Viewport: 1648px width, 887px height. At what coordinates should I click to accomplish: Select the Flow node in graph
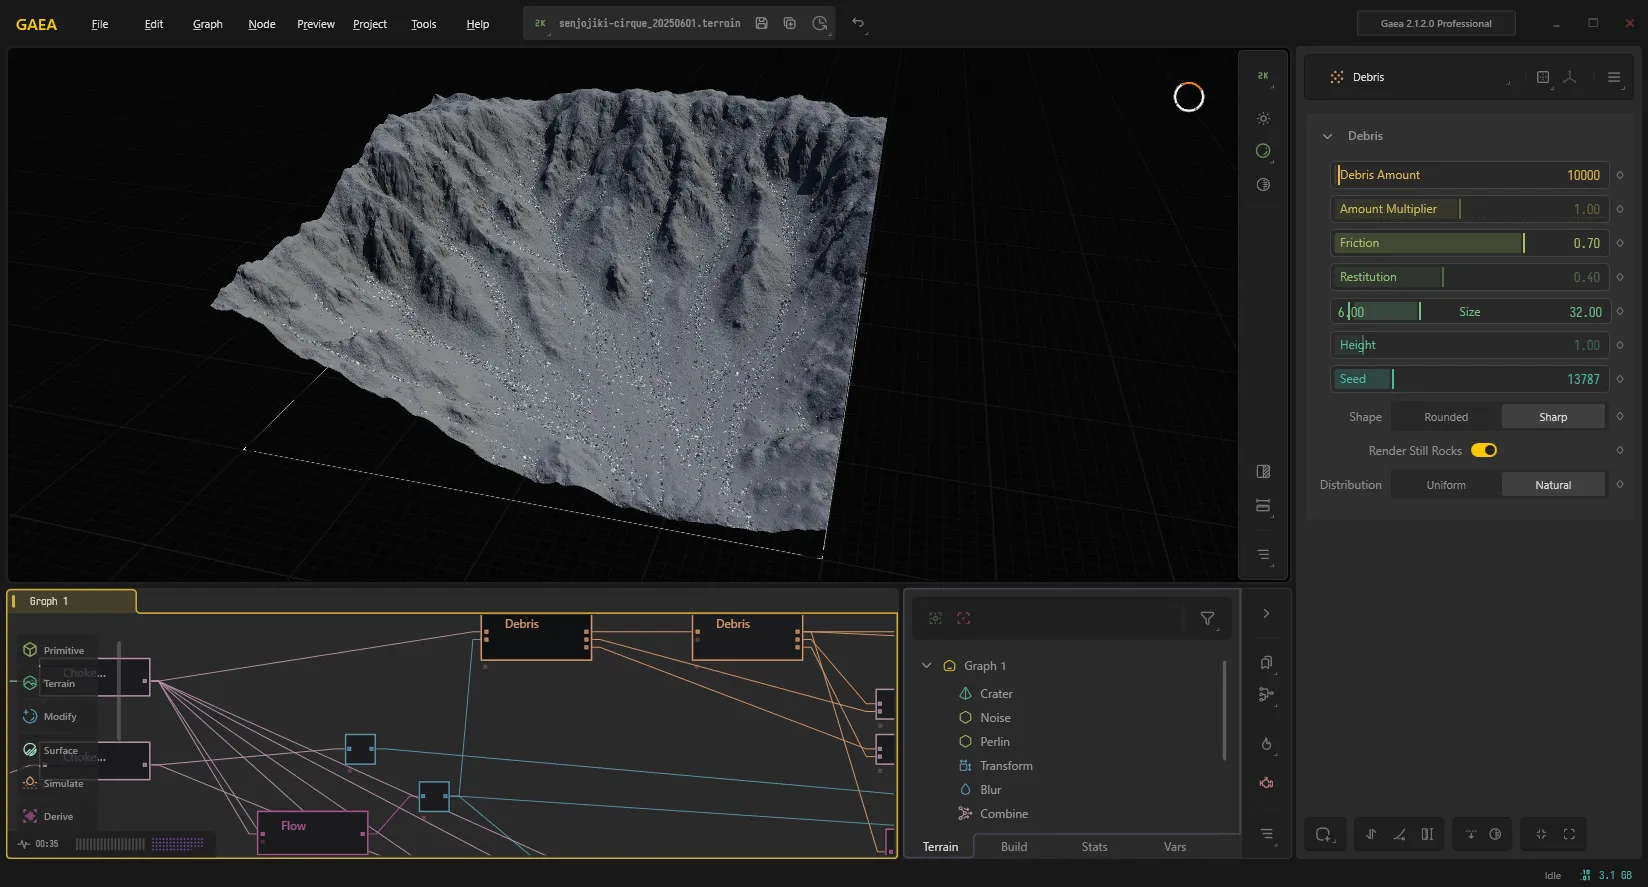pyautogui.click(x=313, y=832)
